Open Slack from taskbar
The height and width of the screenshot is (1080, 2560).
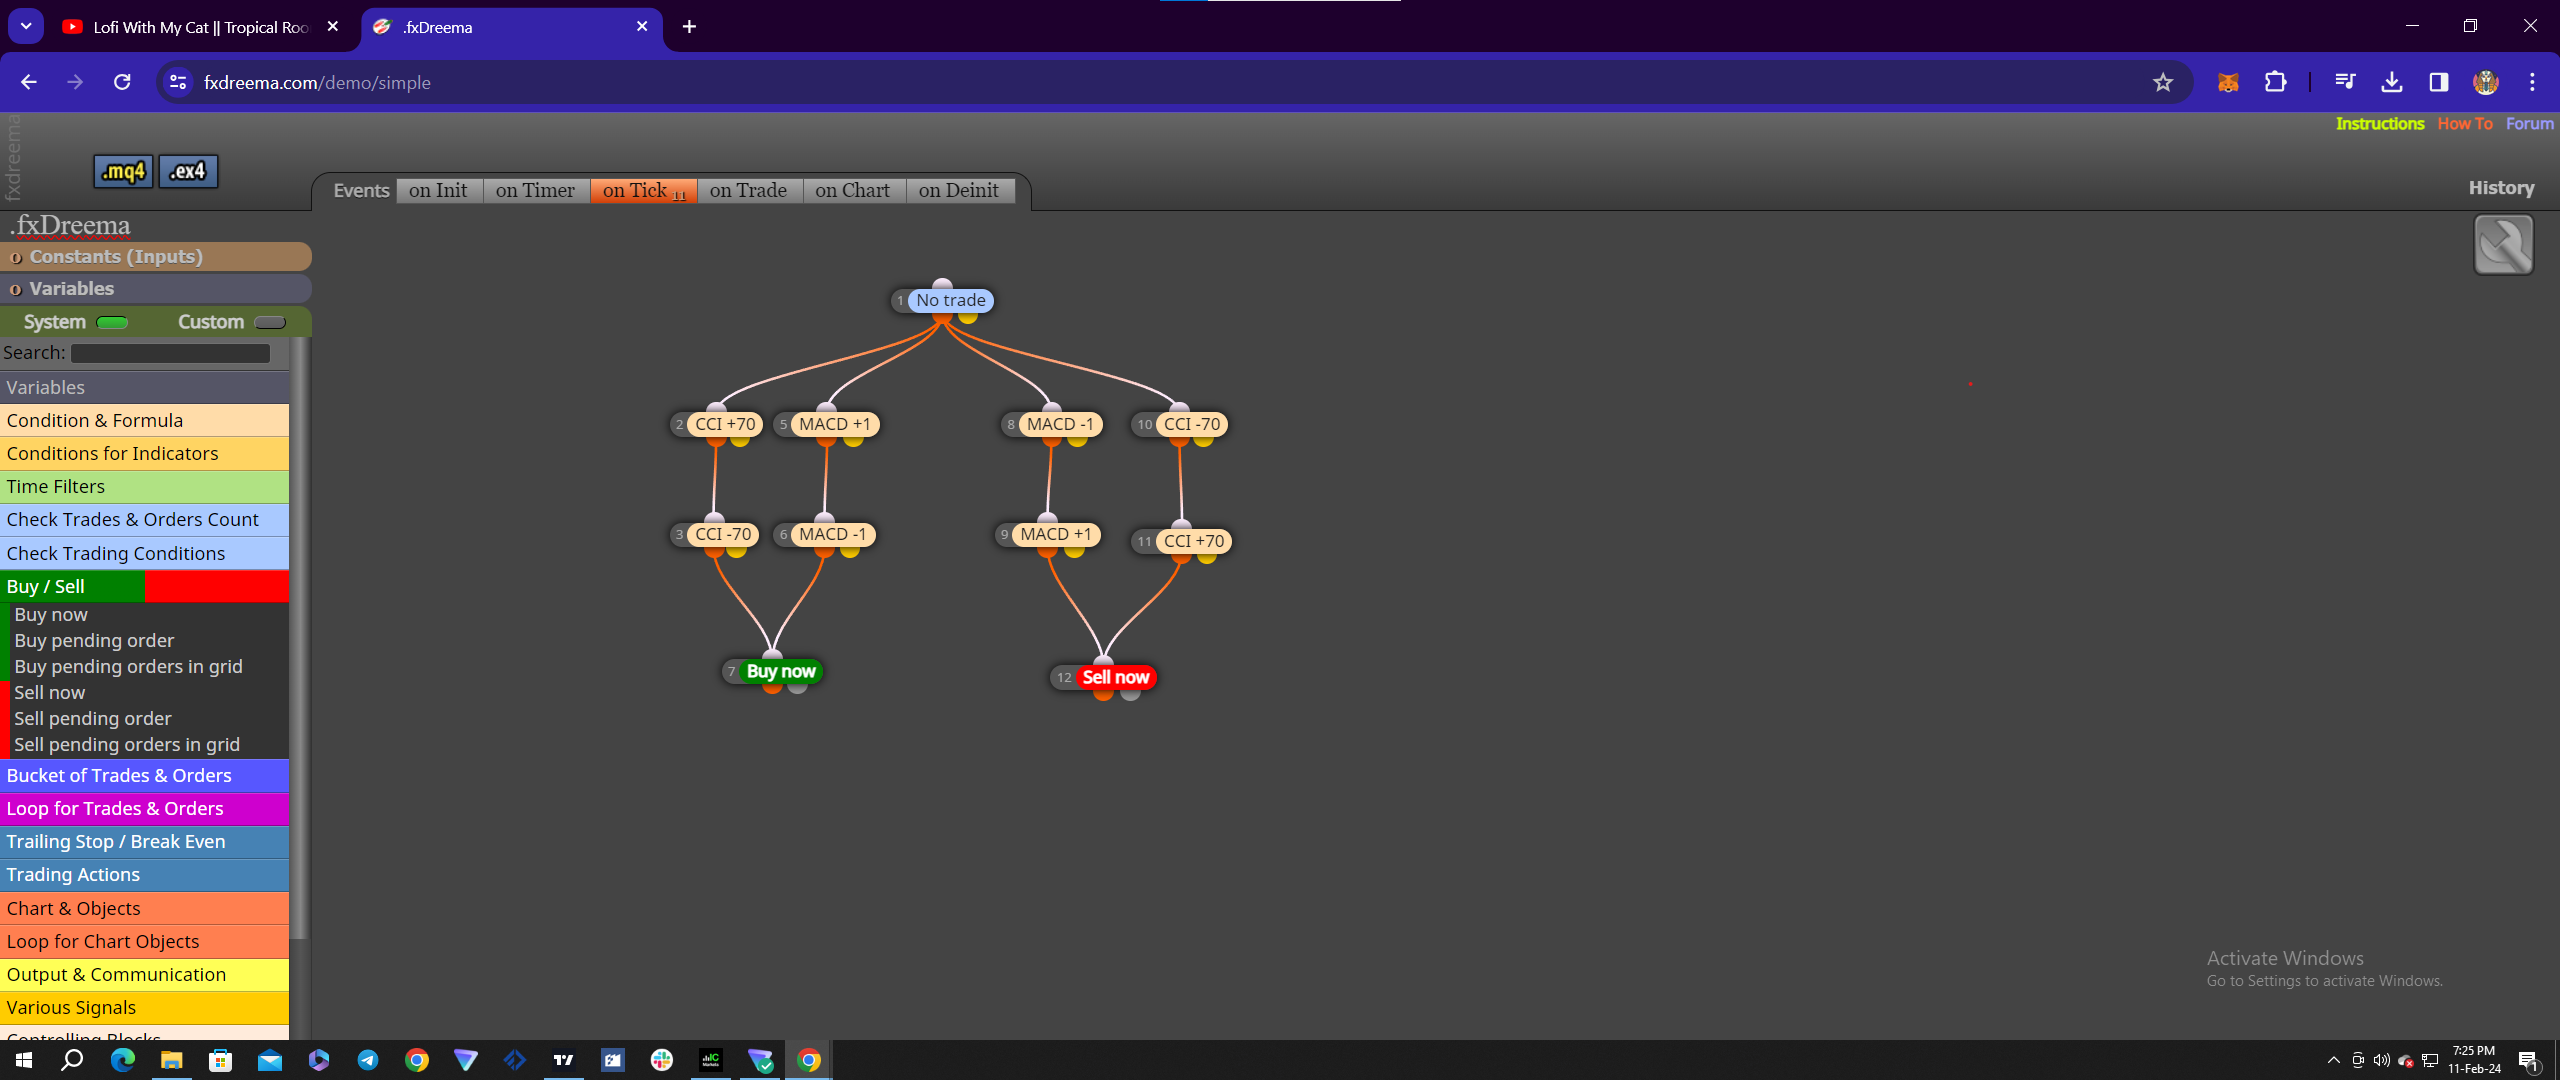(x=662, y=1060)
